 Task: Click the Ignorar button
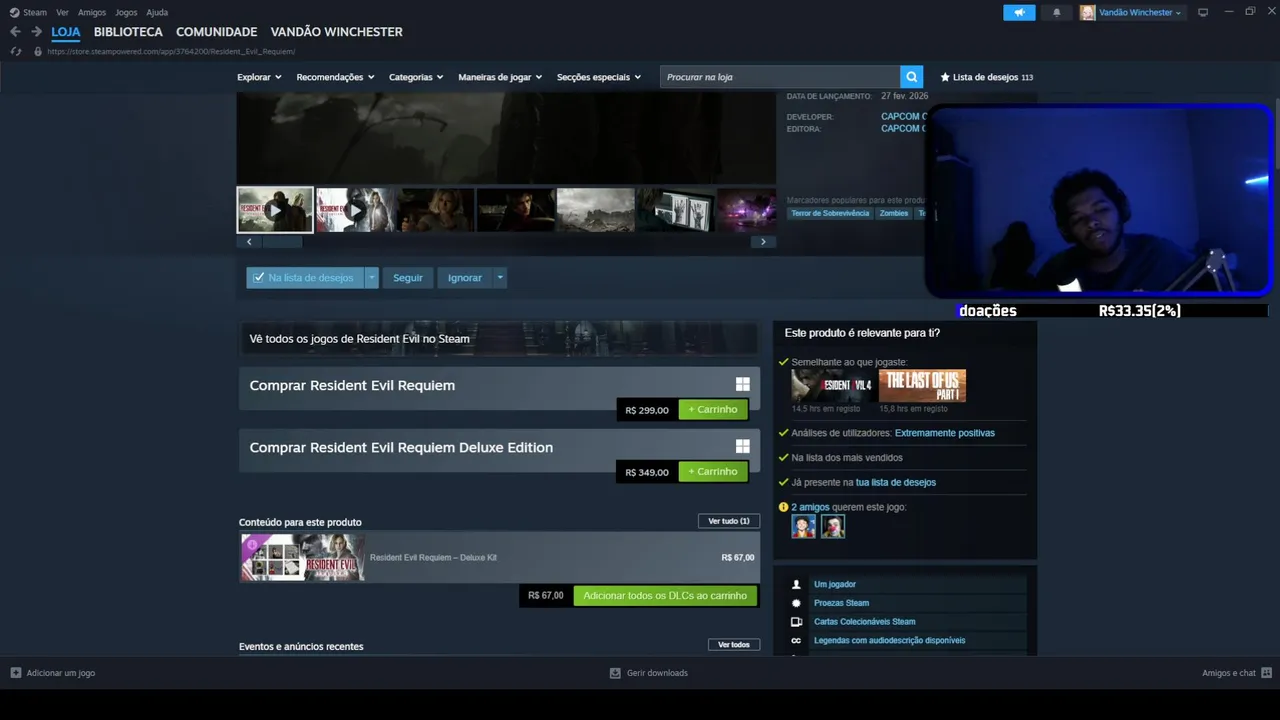pyautogui.click(x=465, y=277)
